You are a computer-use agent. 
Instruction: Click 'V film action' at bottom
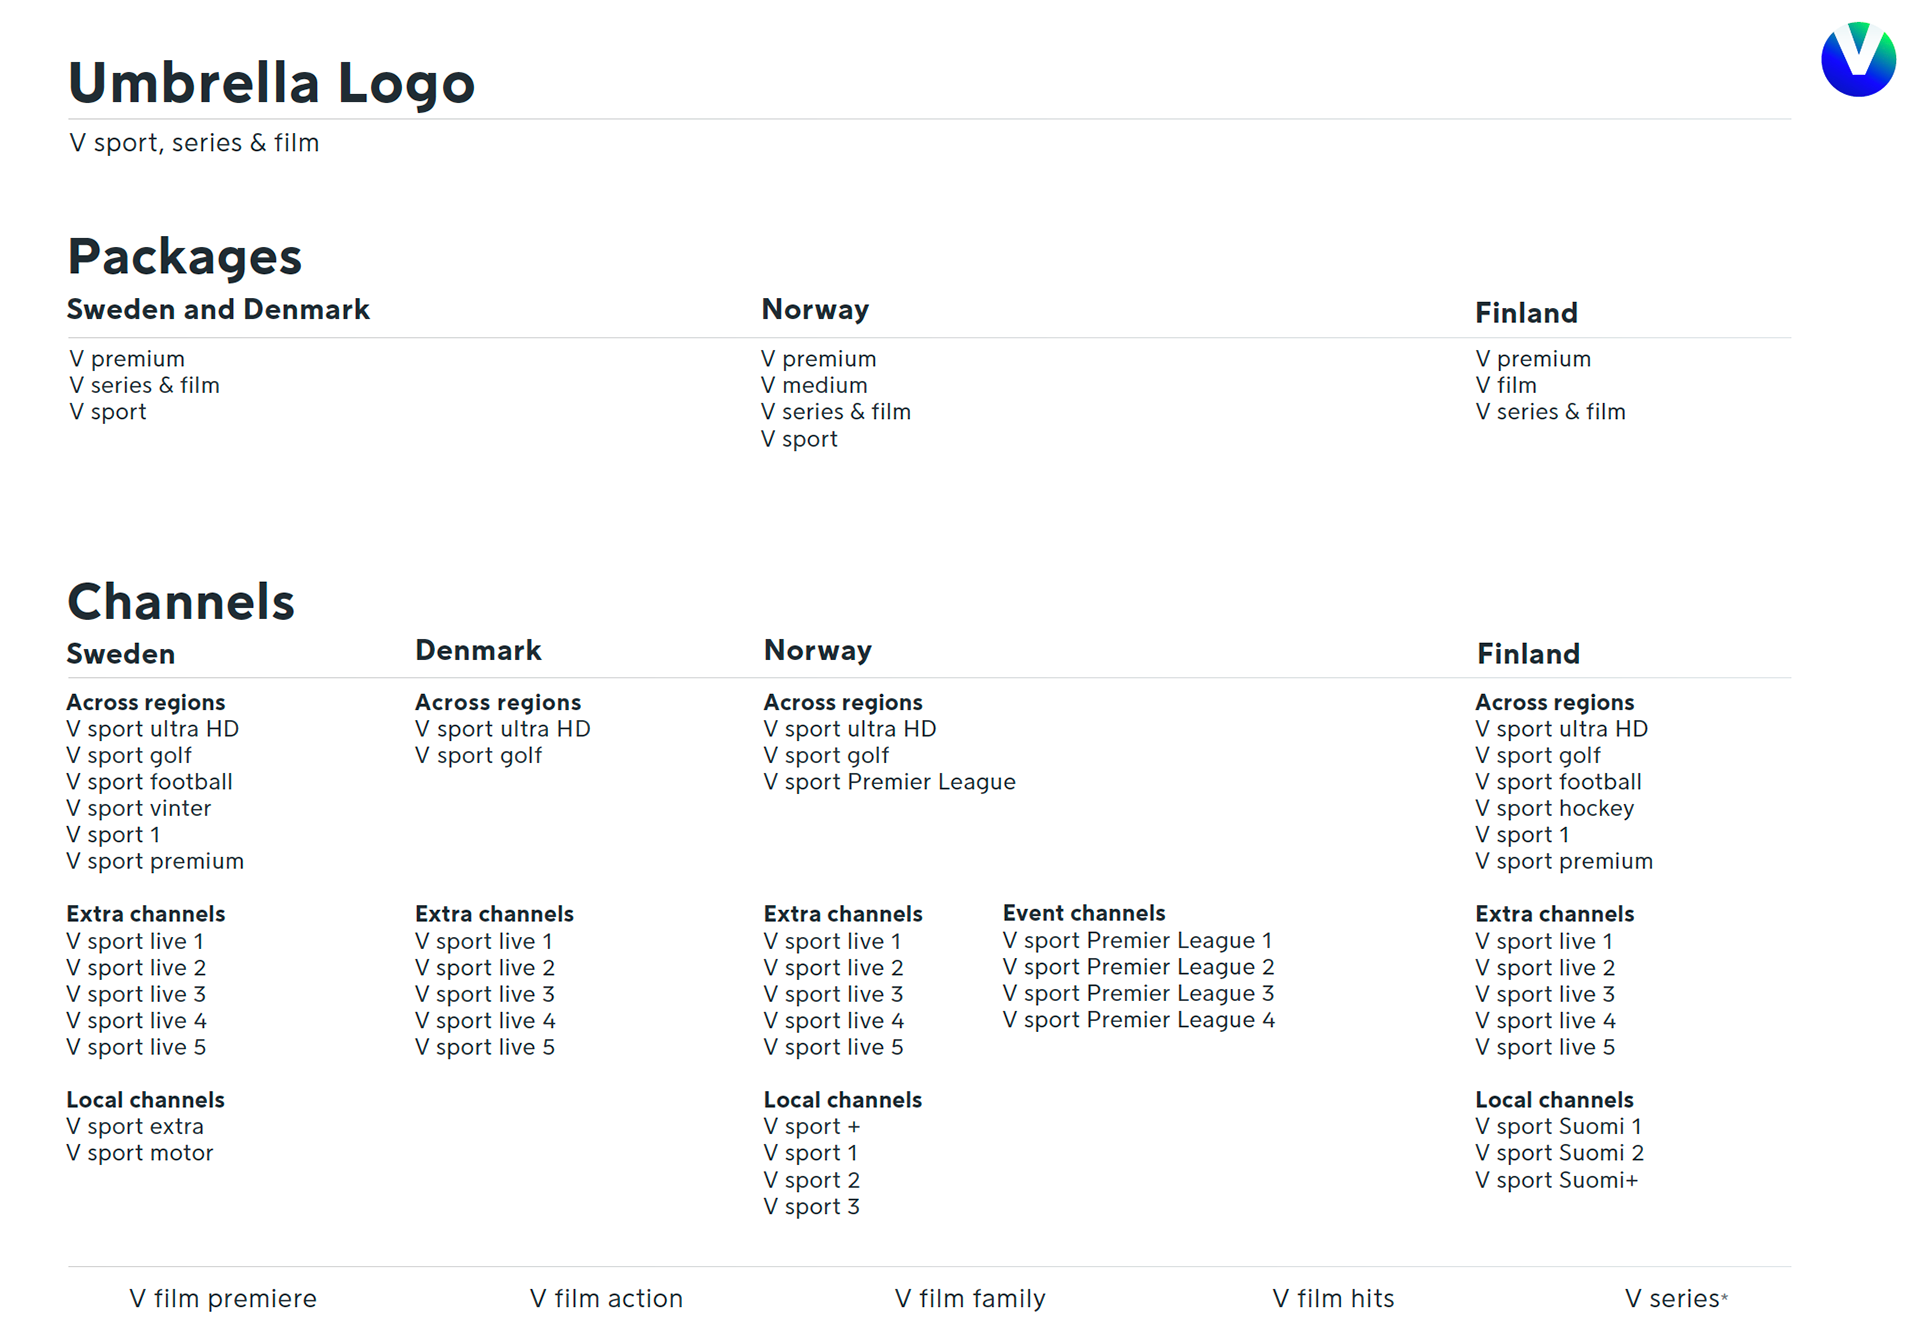(606, 1299)
